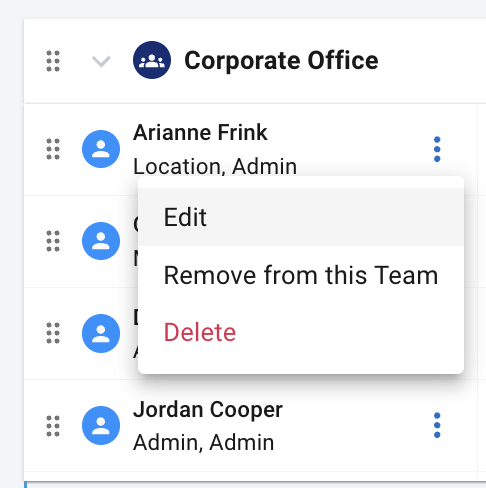Click avatar of third user row
486x488 pixels.
[101, 333]
